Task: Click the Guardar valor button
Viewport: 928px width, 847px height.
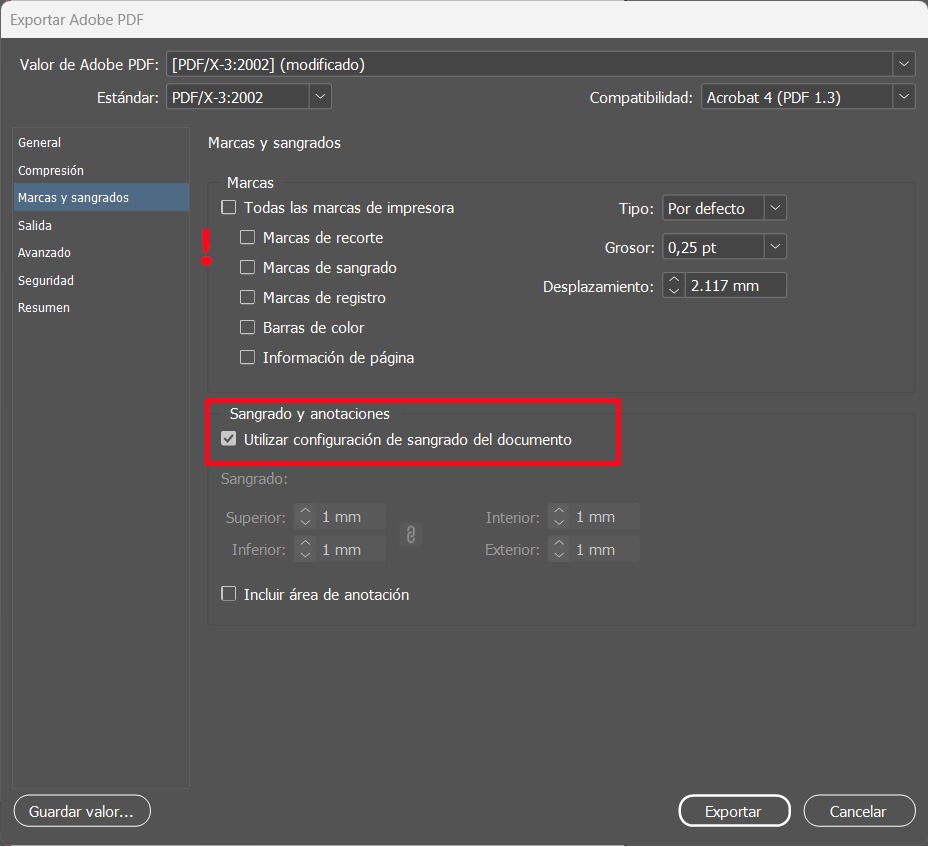Action: [x=82, y=811]
